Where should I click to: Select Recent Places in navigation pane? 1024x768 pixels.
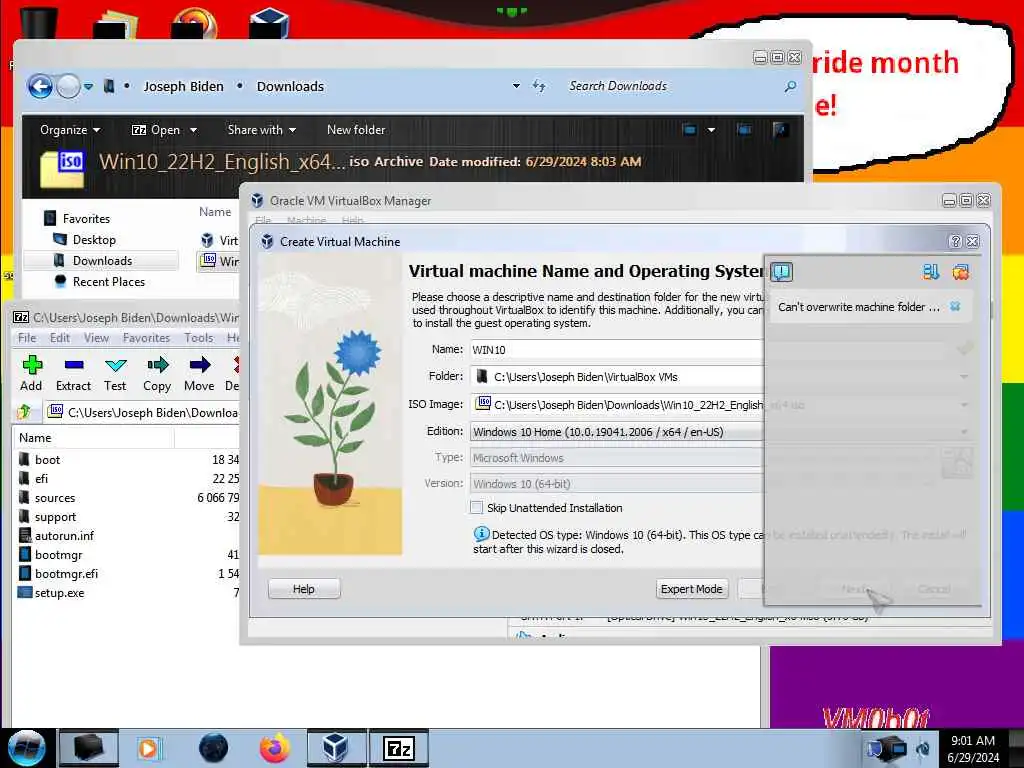pos(109,281)
